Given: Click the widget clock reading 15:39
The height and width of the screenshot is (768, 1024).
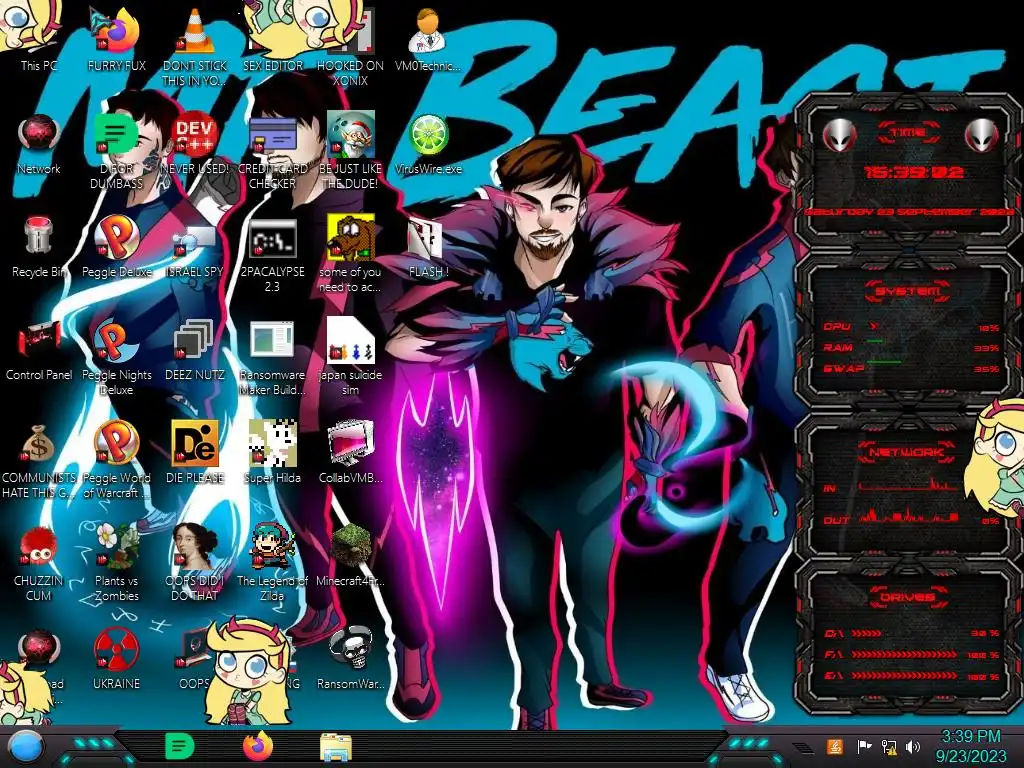Looking at the screenshot, I should tap(914, 172).
